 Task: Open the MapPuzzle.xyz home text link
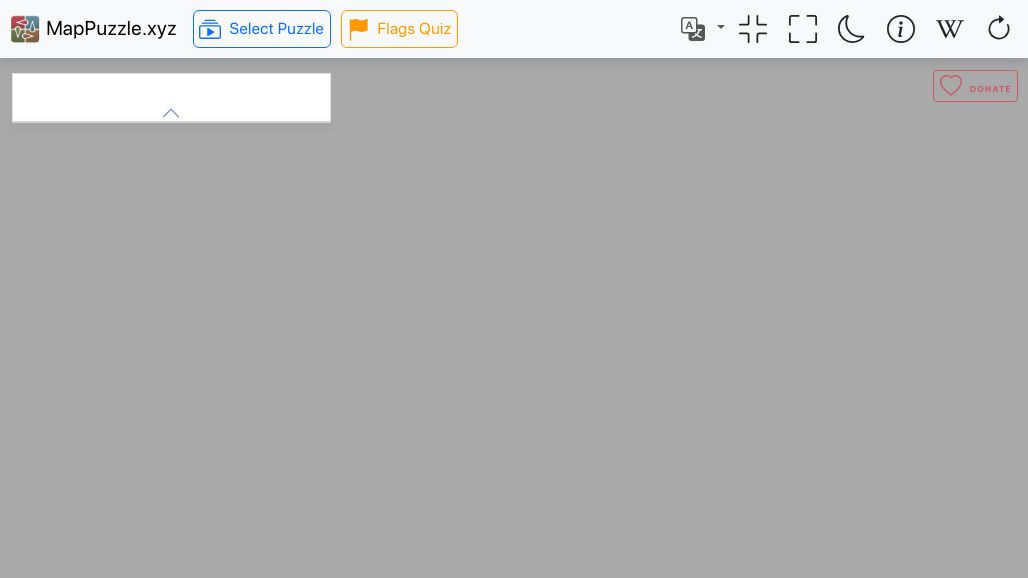coord(111,29)
